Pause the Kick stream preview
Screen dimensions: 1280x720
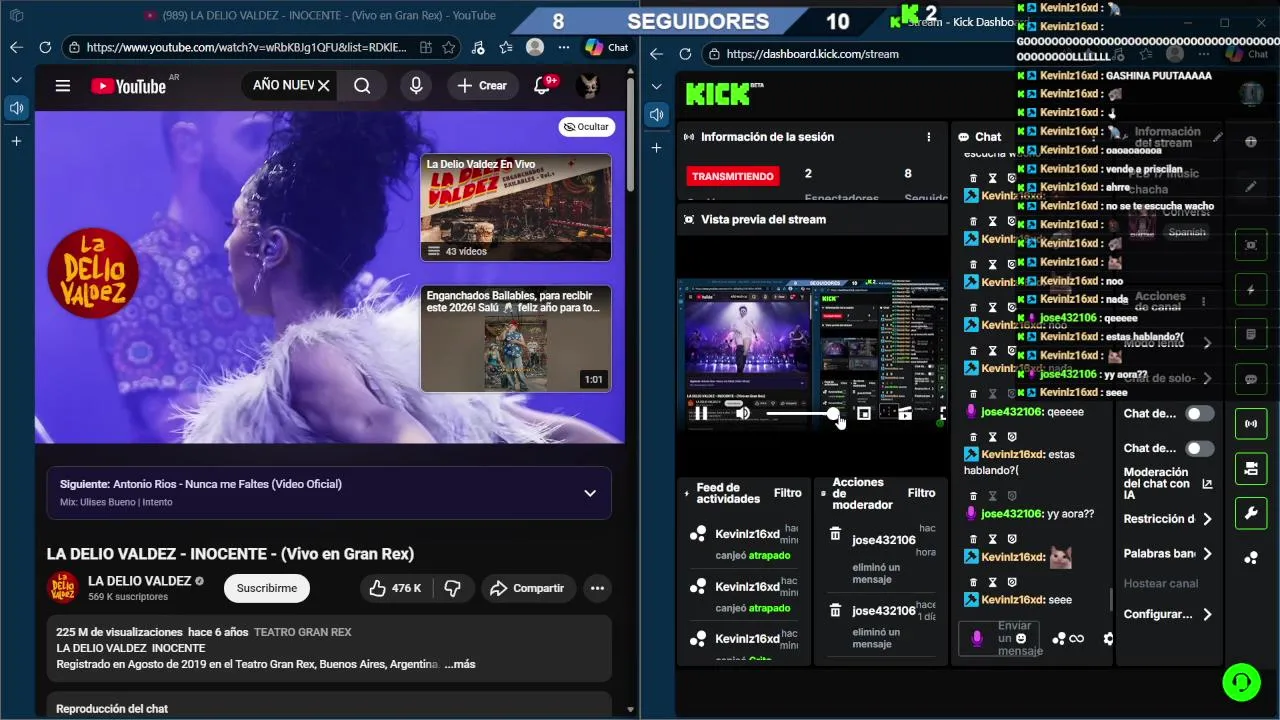point(701,413)
